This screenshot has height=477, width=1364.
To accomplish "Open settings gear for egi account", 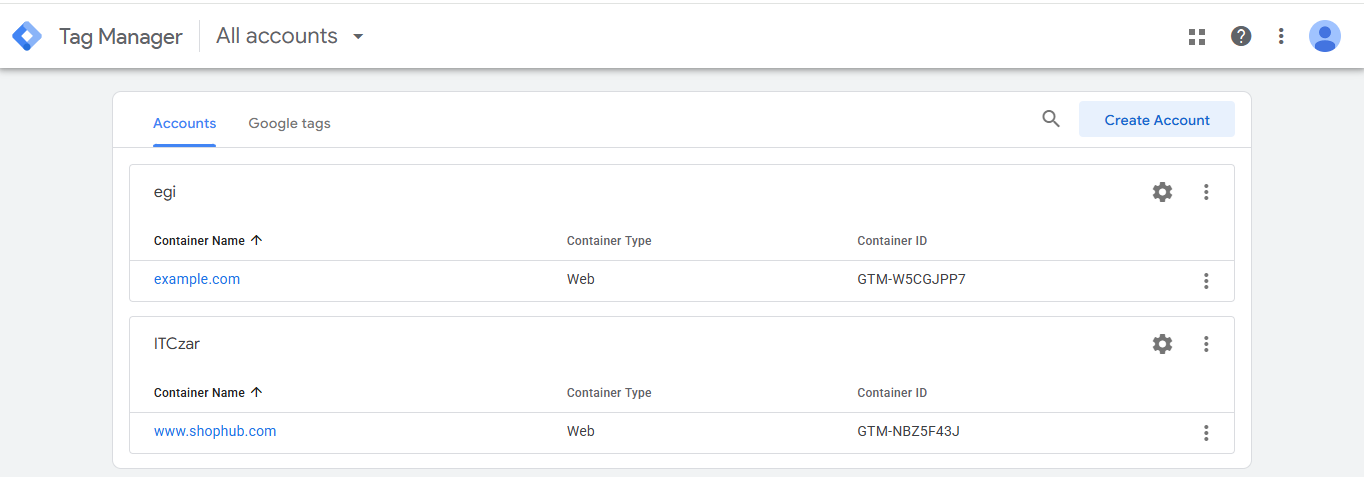I will 1162,192.
